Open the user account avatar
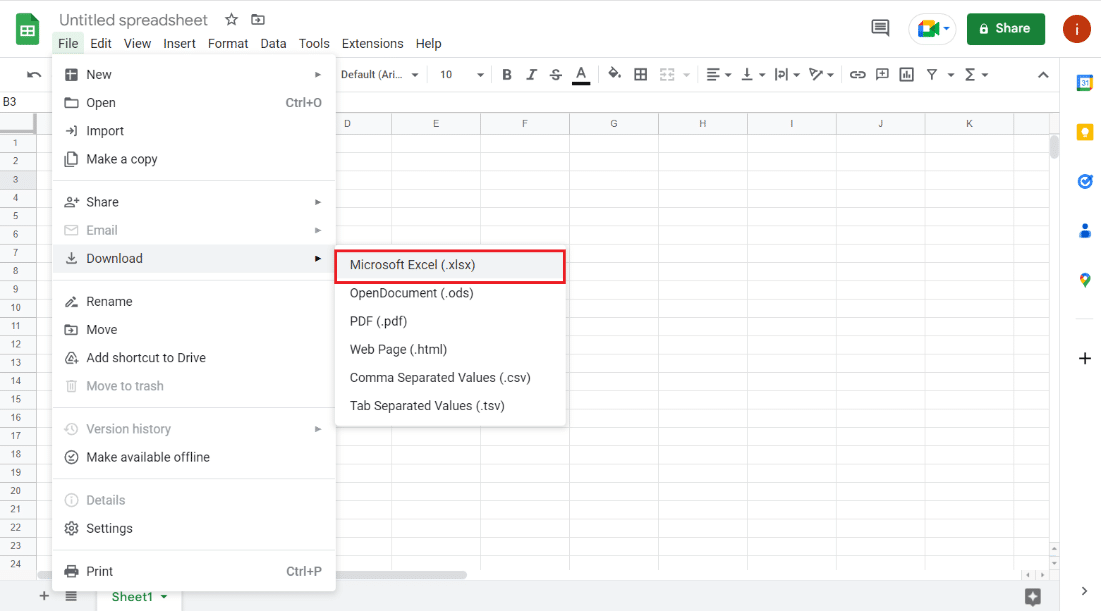Screen dimensions: 1101x611 [1076, 29]
